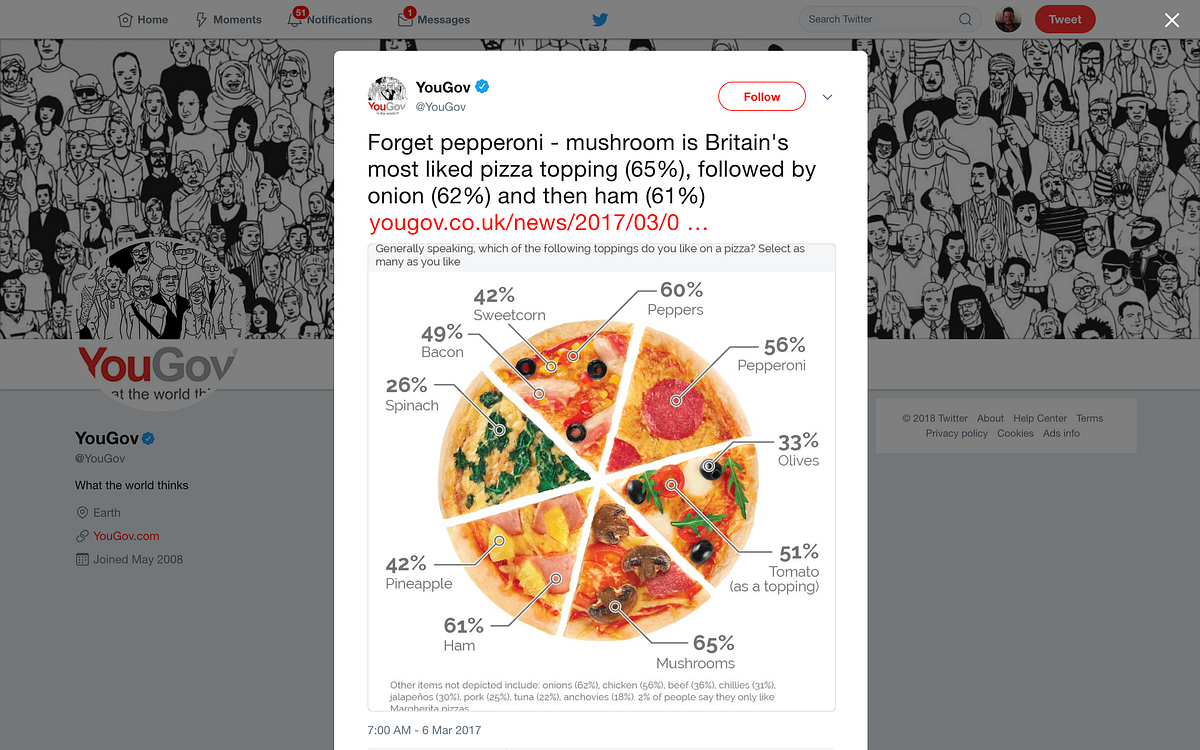Click the Twitter bird logo
Viewport: 1200px width, 750px height.
pyautogui.click(x=599, y=19)
